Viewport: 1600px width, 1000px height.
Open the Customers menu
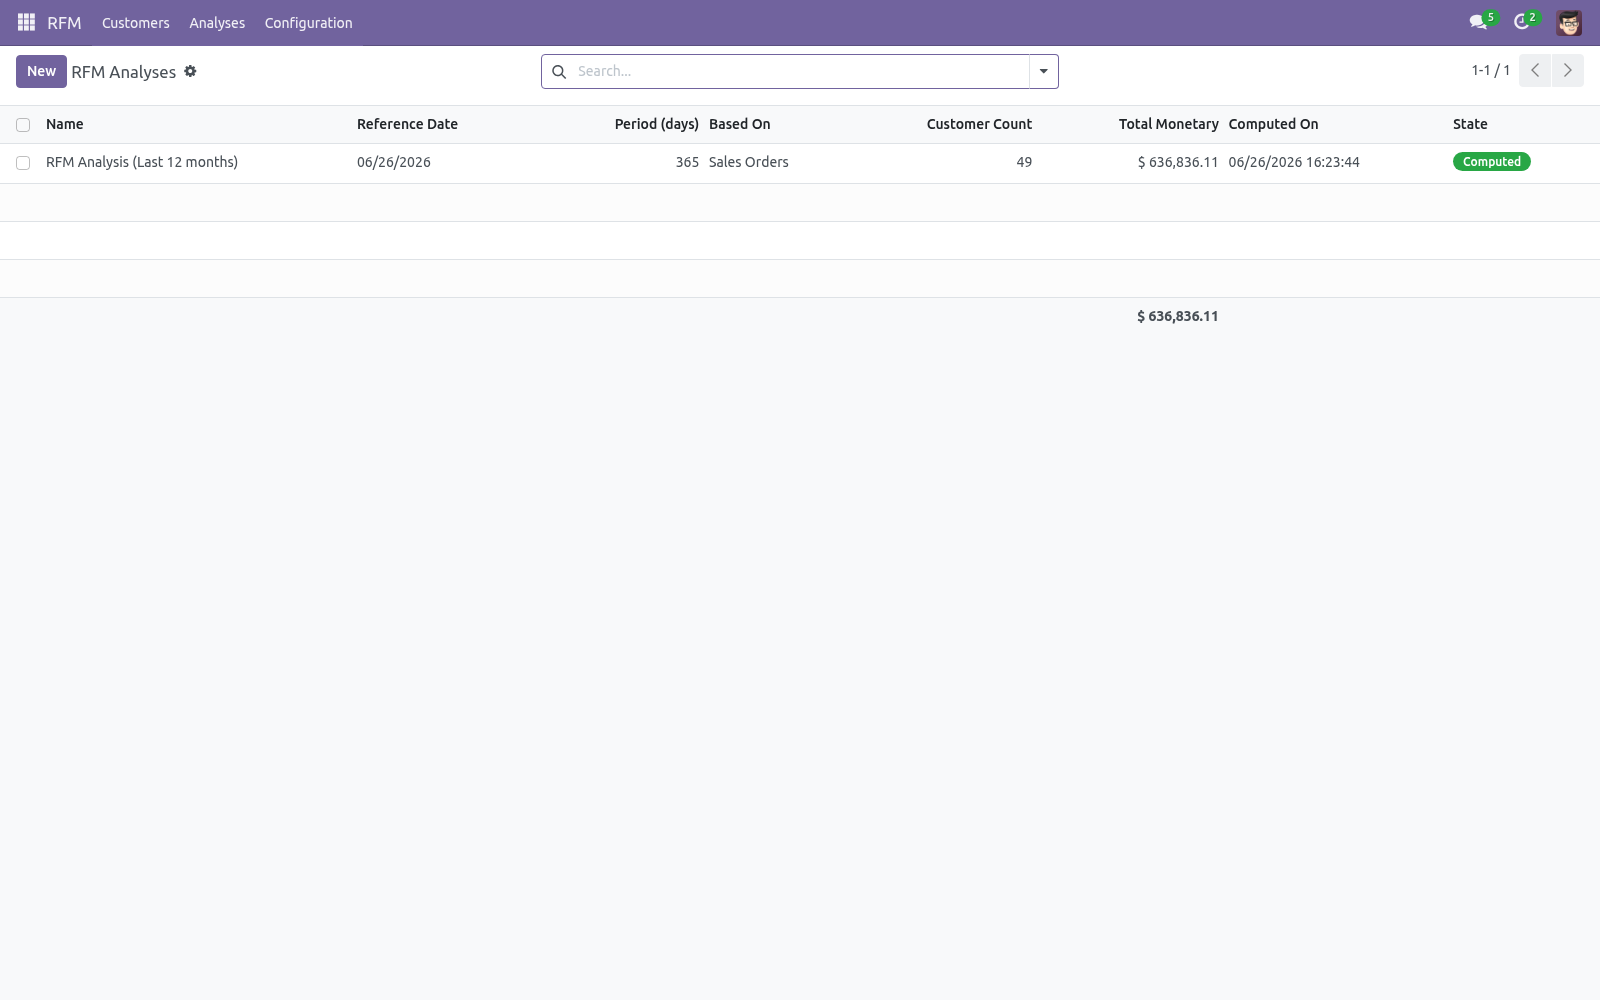[x=136, y=22]
